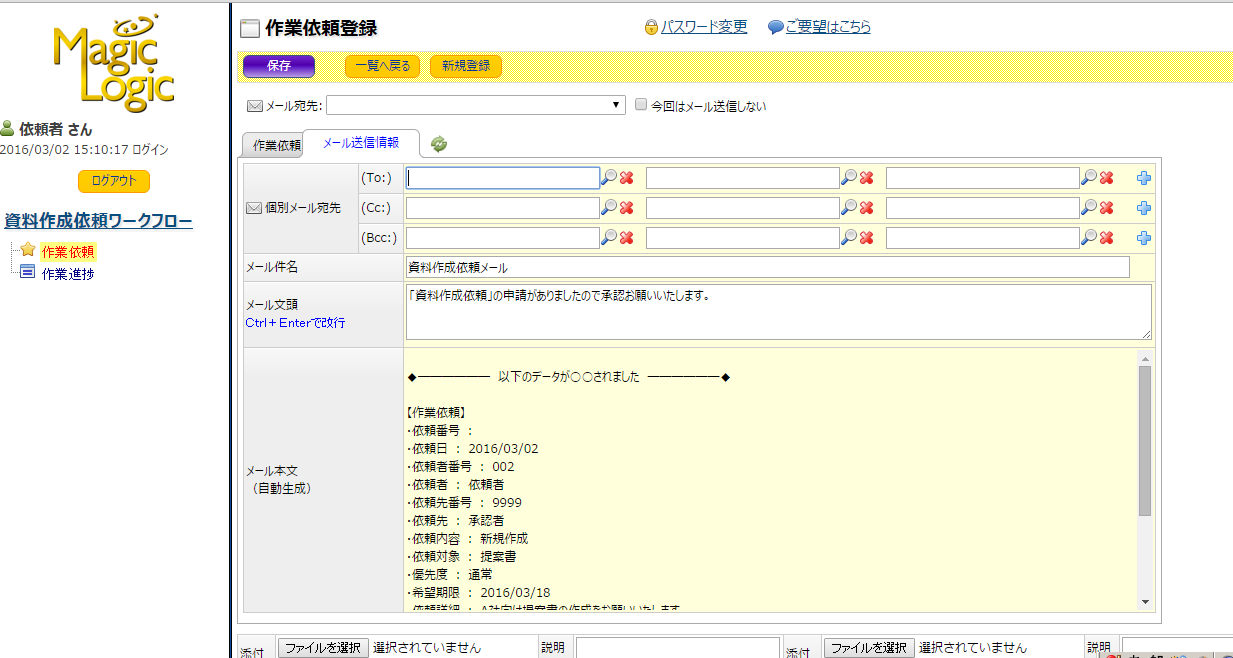Select 作業進捗 in the sidebar tree
Screen dimensions: 1233x658
(x=68, y=273)
